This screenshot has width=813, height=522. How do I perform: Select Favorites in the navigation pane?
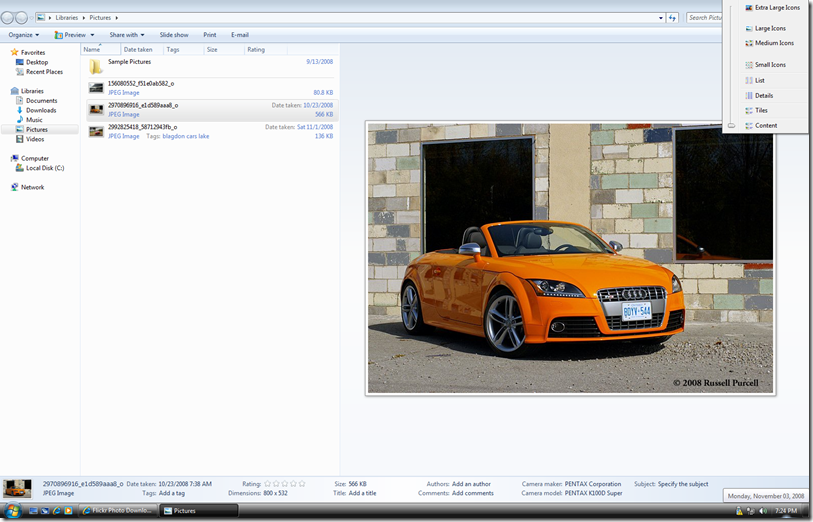point(28,52)
